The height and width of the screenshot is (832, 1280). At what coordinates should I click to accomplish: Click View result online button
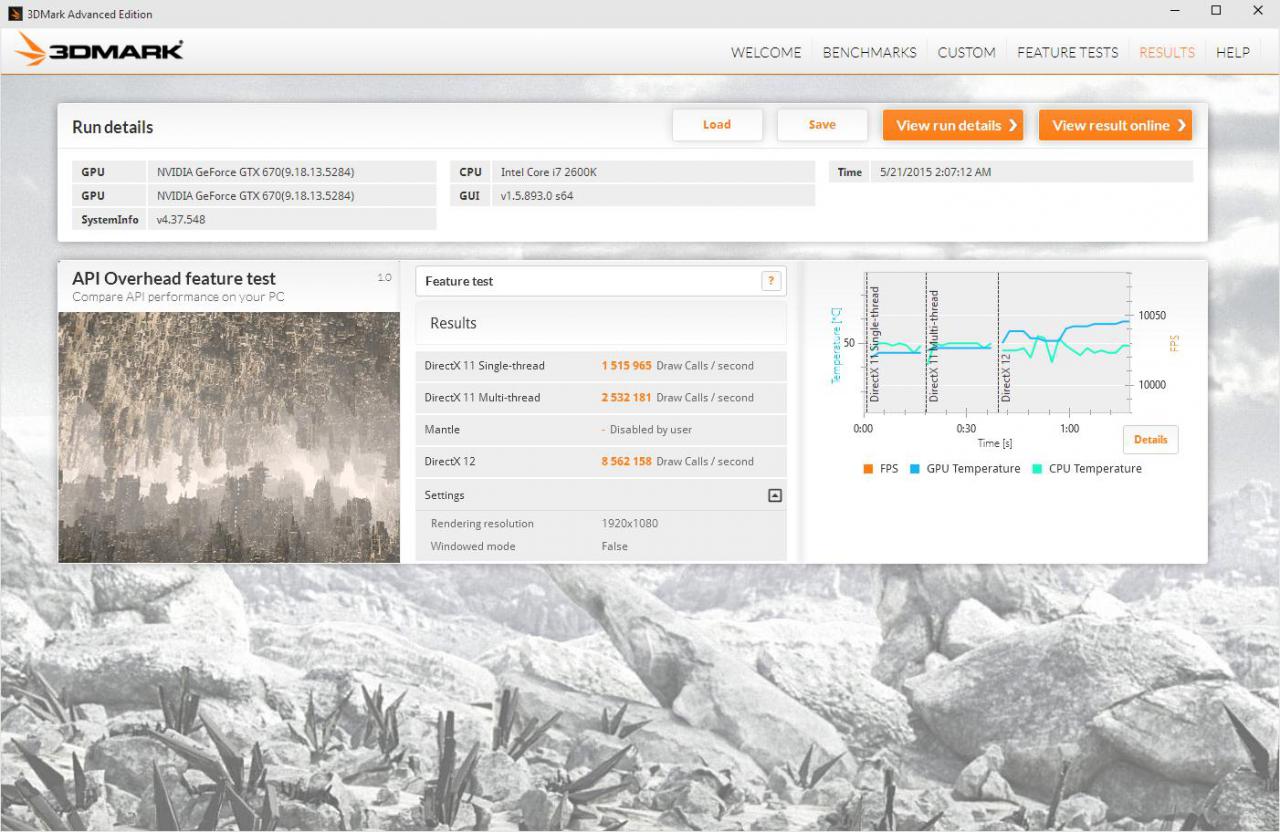coord(1115,125)
